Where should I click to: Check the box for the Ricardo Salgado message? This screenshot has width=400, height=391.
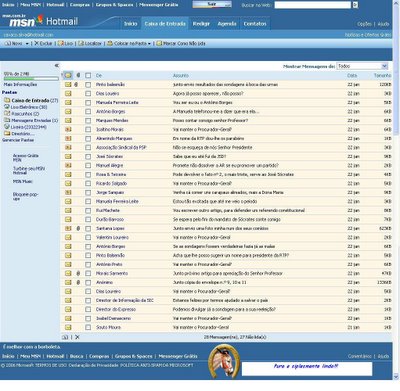click(88, 184)
